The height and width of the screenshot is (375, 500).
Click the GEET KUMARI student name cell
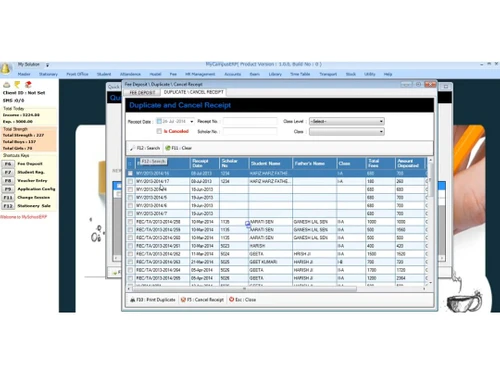click(270, 262)
